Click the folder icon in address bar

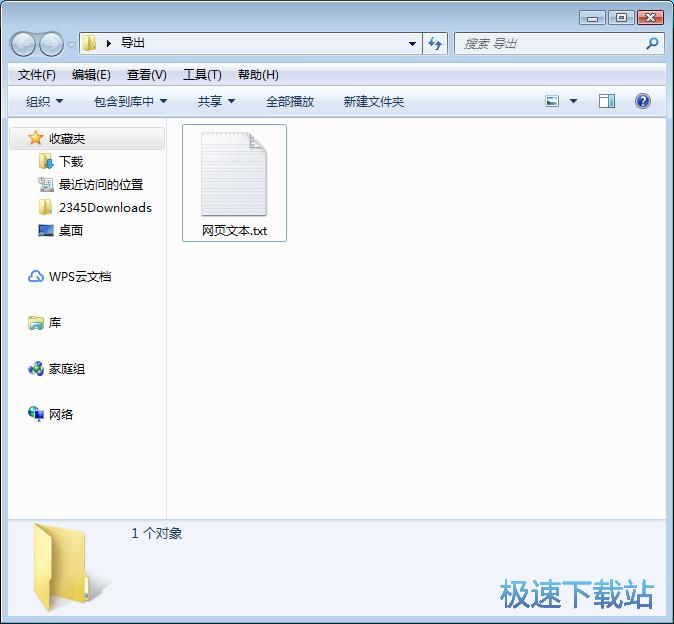[89, 43]
